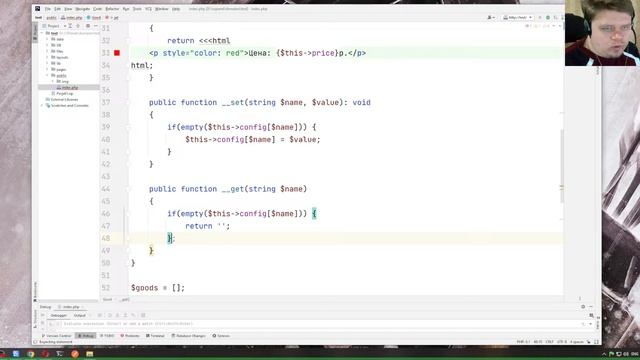Click the PhpStorm logo icon in title bar

tap(38, 9)
